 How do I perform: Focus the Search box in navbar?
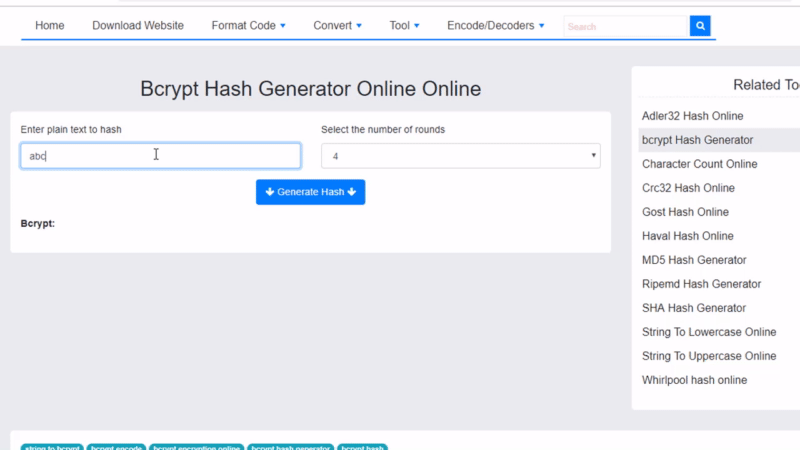coord(625,27)
